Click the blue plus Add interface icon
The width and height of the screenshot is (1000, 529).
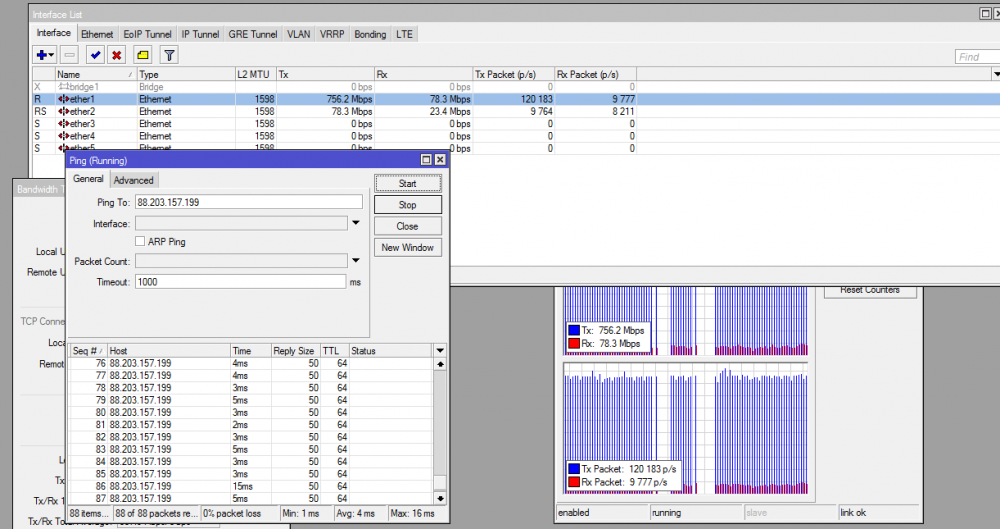pos(42,55)
